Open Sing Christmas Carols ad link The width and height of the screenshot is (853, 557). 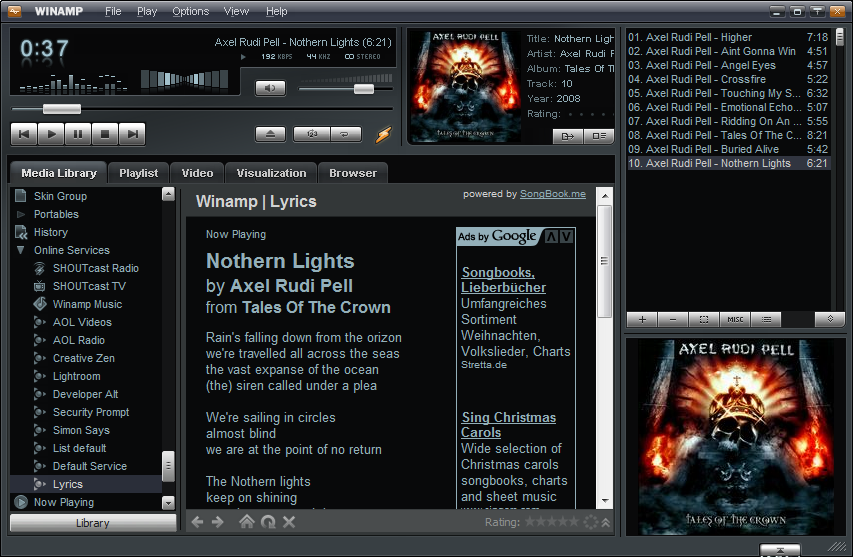[x=508, y=425]
